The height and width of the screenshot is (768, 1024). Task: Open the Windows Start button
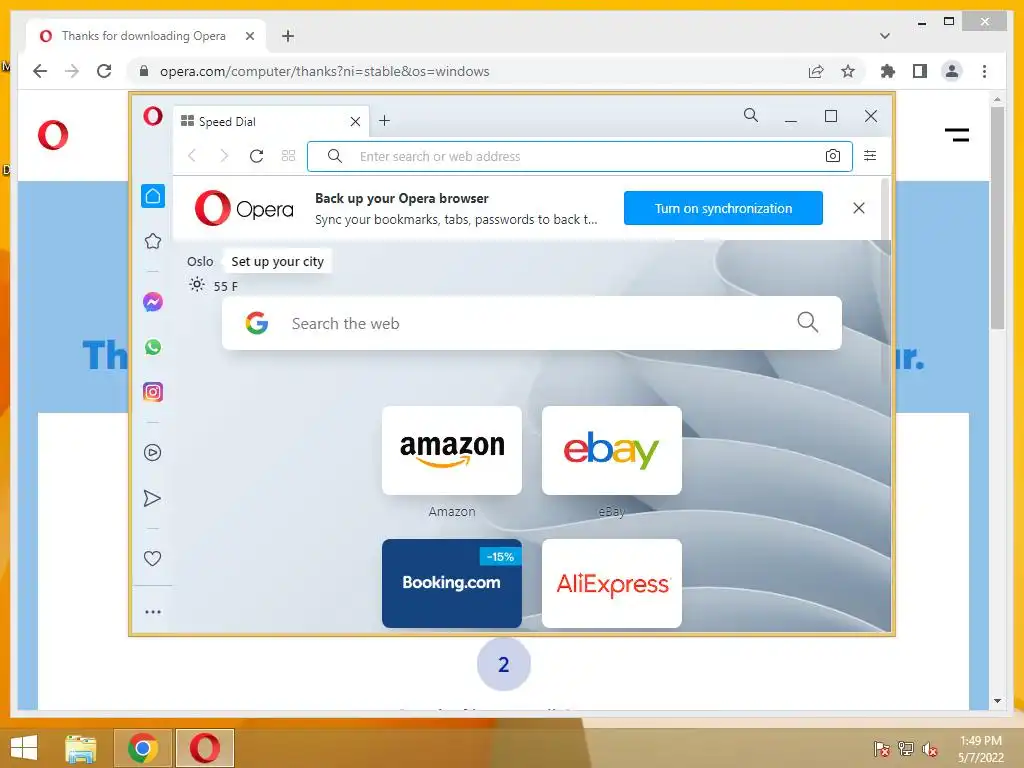[x=24, y=748]
